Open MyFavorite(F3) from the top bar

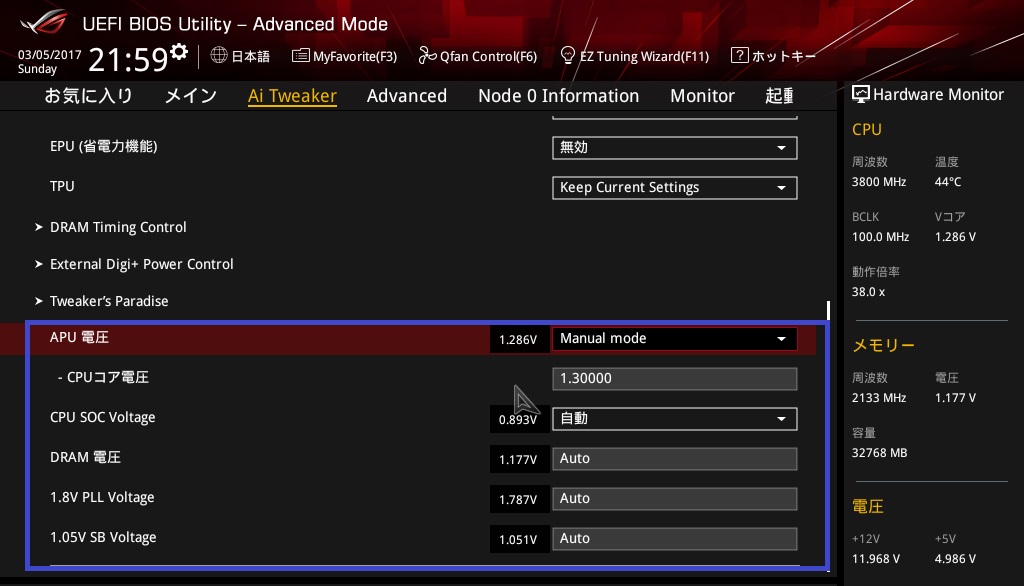click(x=345, y=56)
